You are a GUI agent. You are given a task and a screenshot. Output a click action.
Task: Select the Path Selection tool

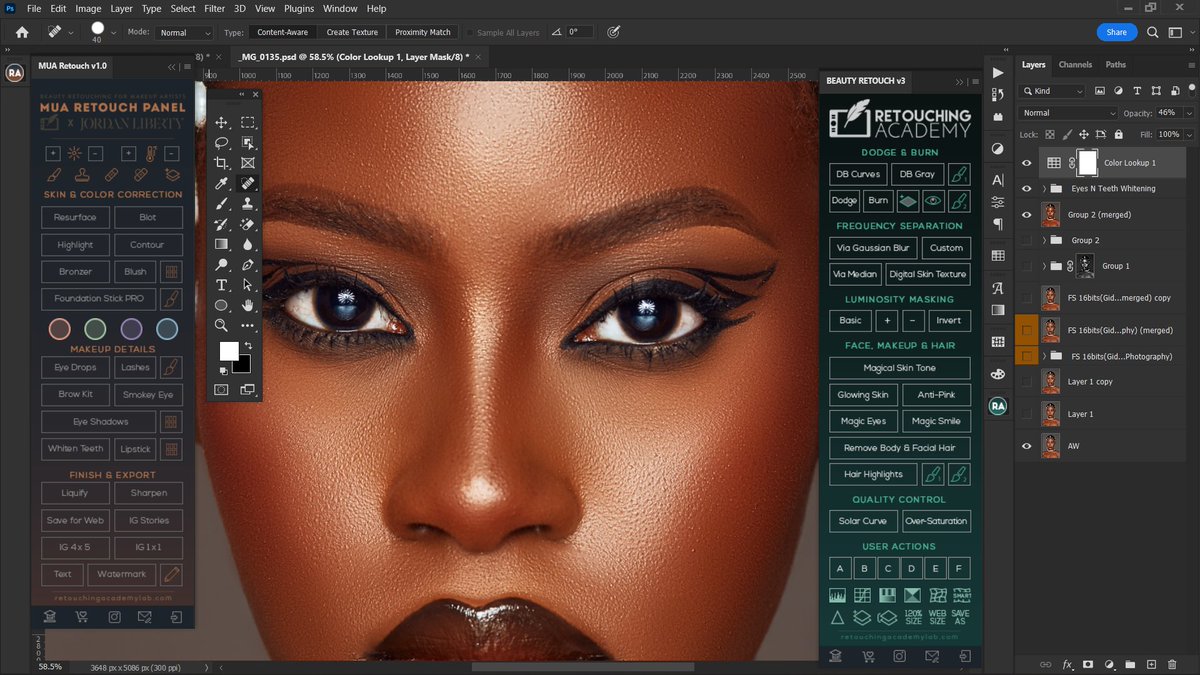(x=248, y=285)
